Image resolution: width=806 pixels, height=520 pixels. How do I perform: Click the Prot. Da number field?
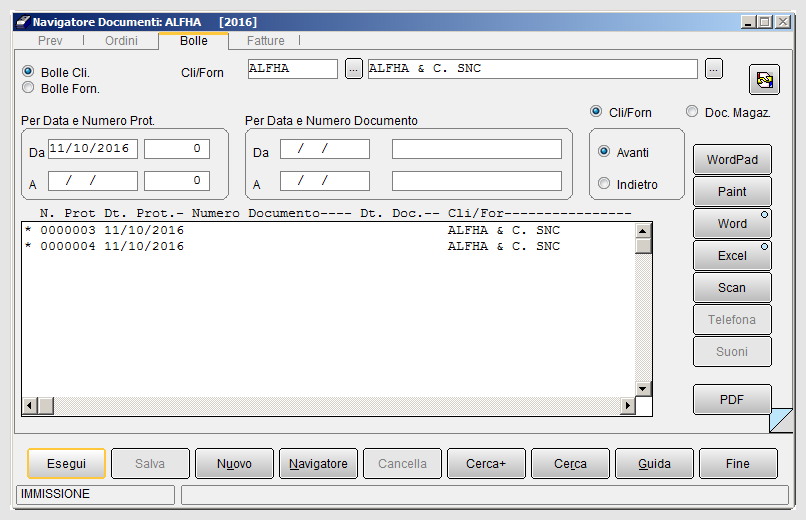[x=177, y=149]
